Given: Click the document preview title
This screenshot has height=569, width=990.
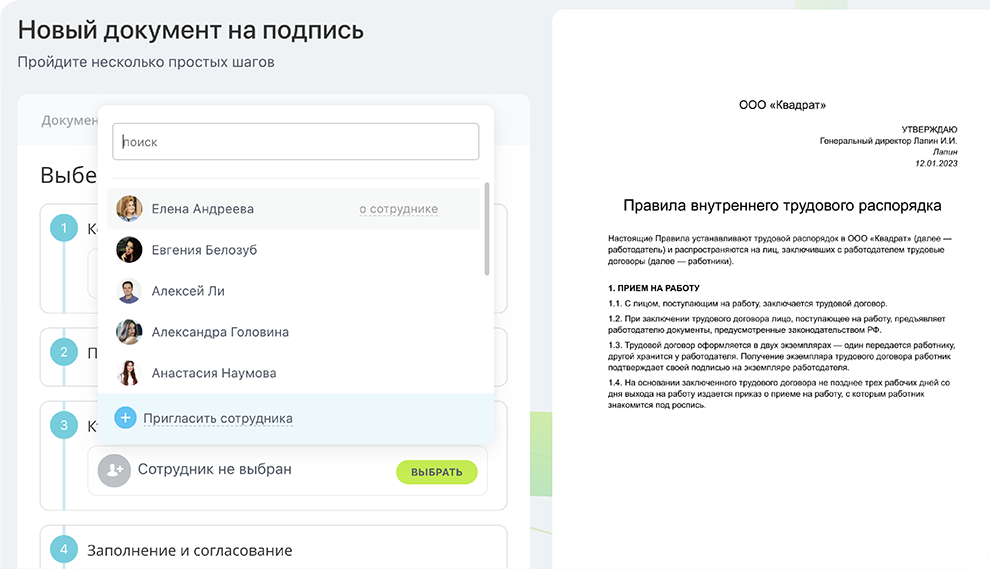Looking at the screenshot, I should coord(782,205).
